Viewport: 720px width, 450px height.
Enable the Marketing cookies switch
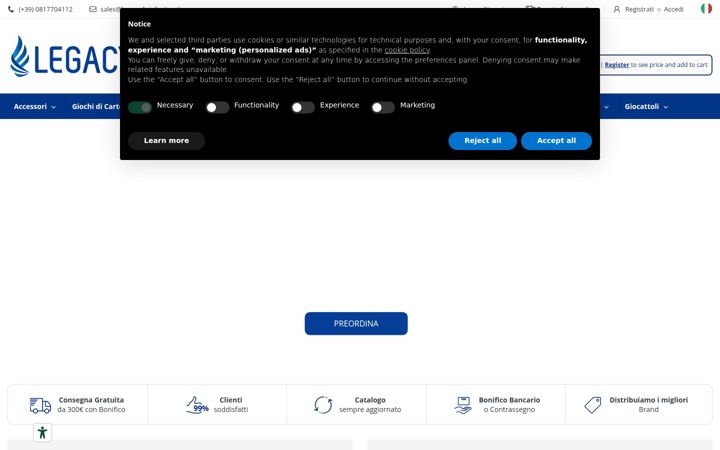383,107
